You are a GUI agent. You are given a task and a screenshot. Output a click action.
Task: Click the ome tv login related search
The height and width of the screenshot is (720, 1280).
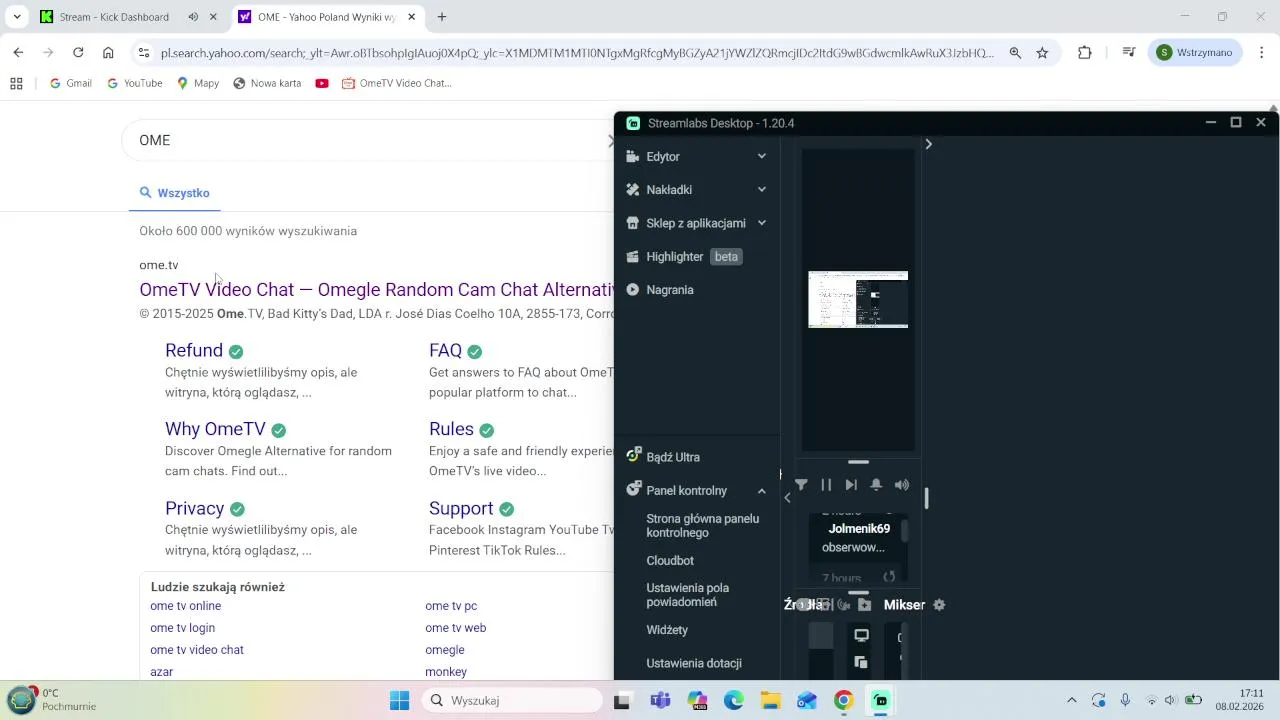click(x=182, y=628)
